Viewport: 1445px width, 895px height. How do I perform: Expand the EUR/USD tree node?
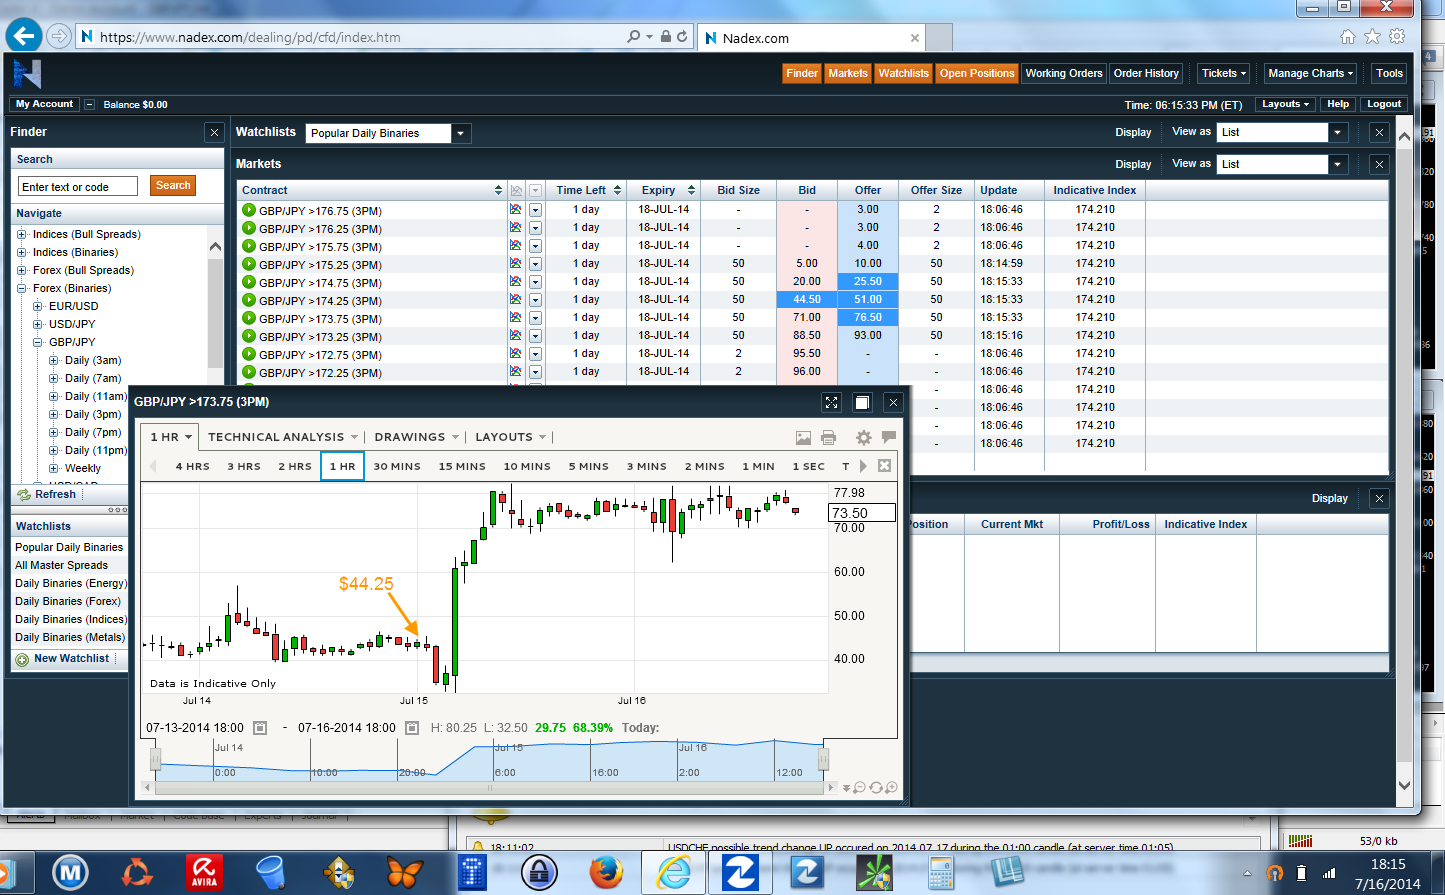pyautogui.click(x=38, y=307)
